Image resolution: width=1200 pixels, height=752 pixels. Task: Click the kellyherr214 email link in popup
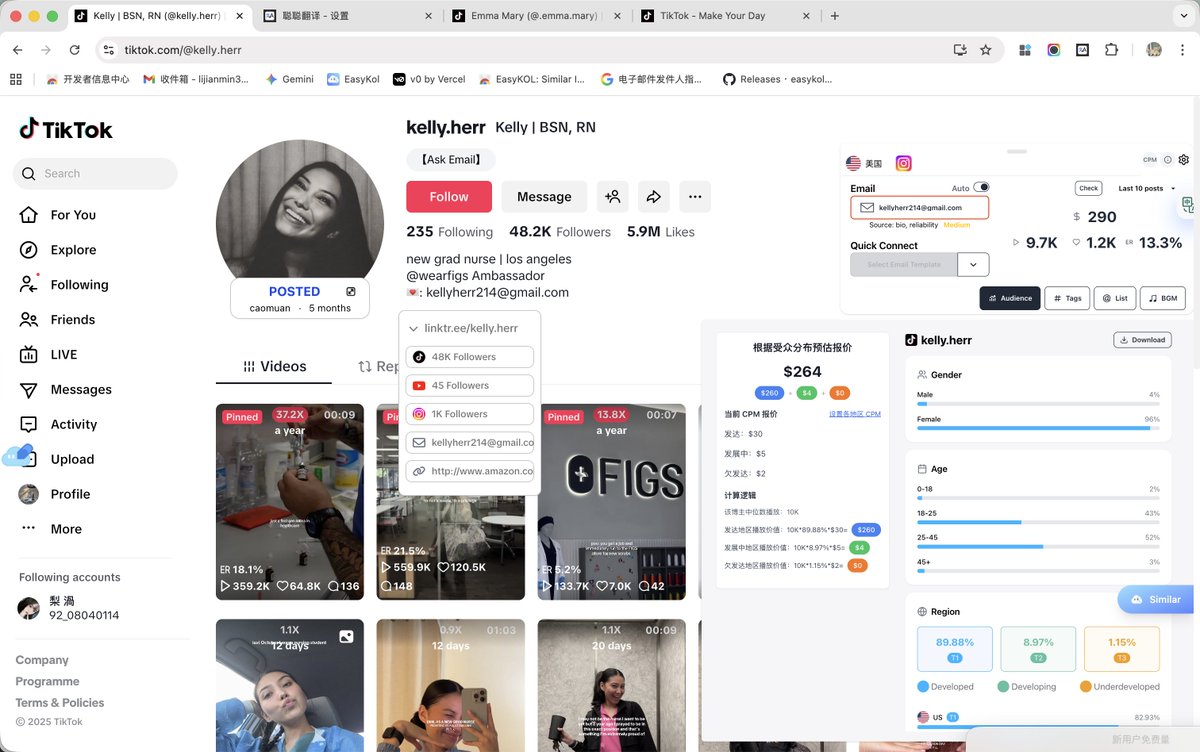[x=470, y=442]
